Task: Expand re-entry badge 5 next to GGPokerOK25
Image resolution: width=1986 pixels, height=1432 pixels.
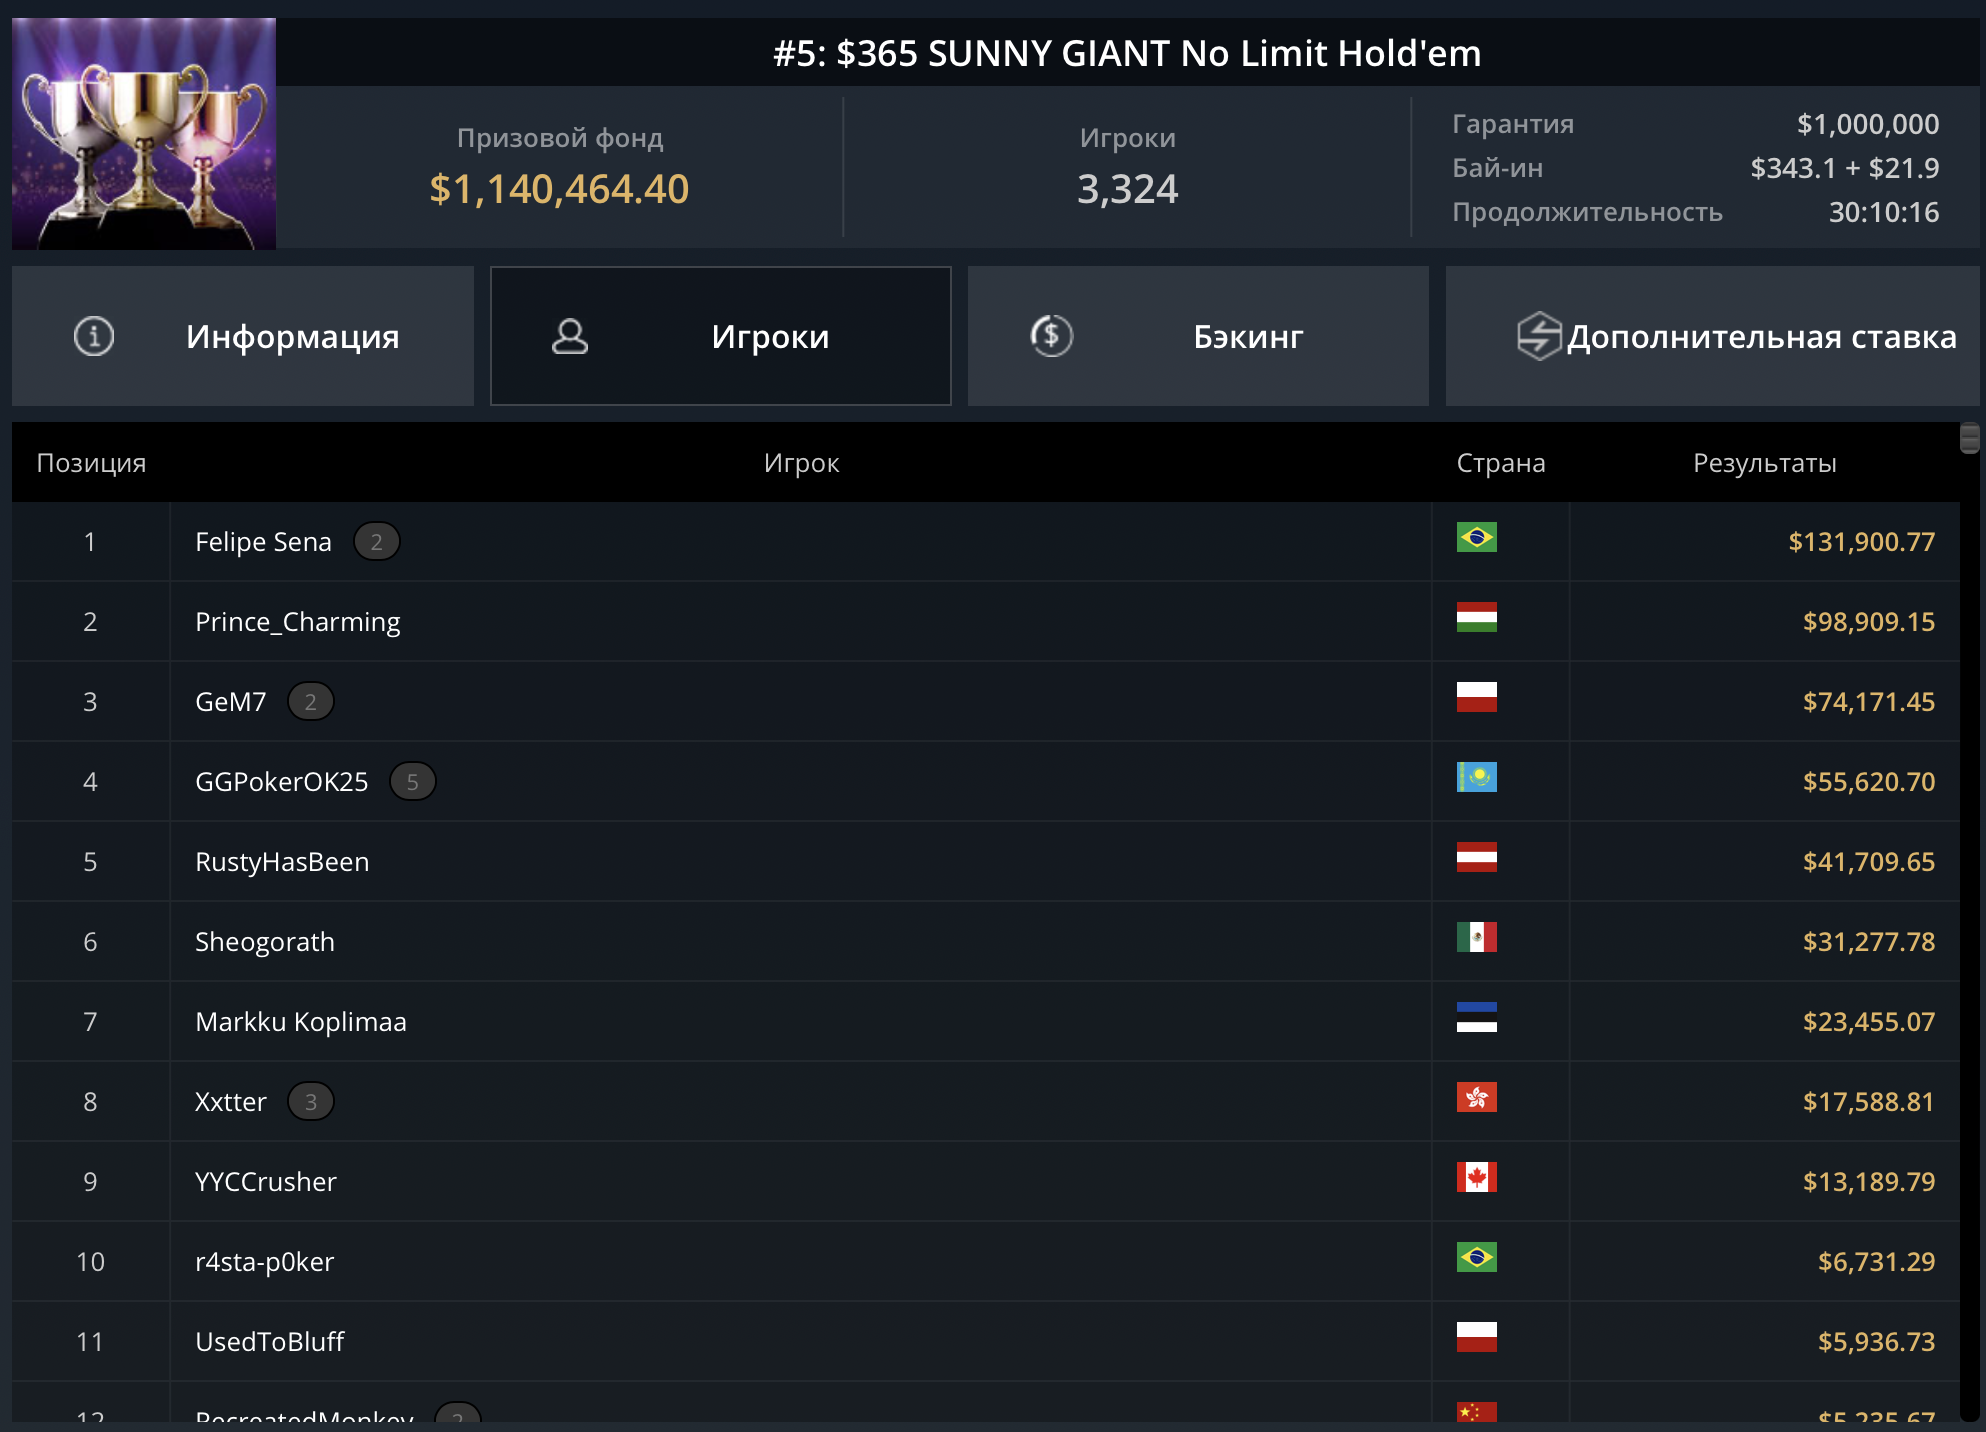Action: click(412, 782)
